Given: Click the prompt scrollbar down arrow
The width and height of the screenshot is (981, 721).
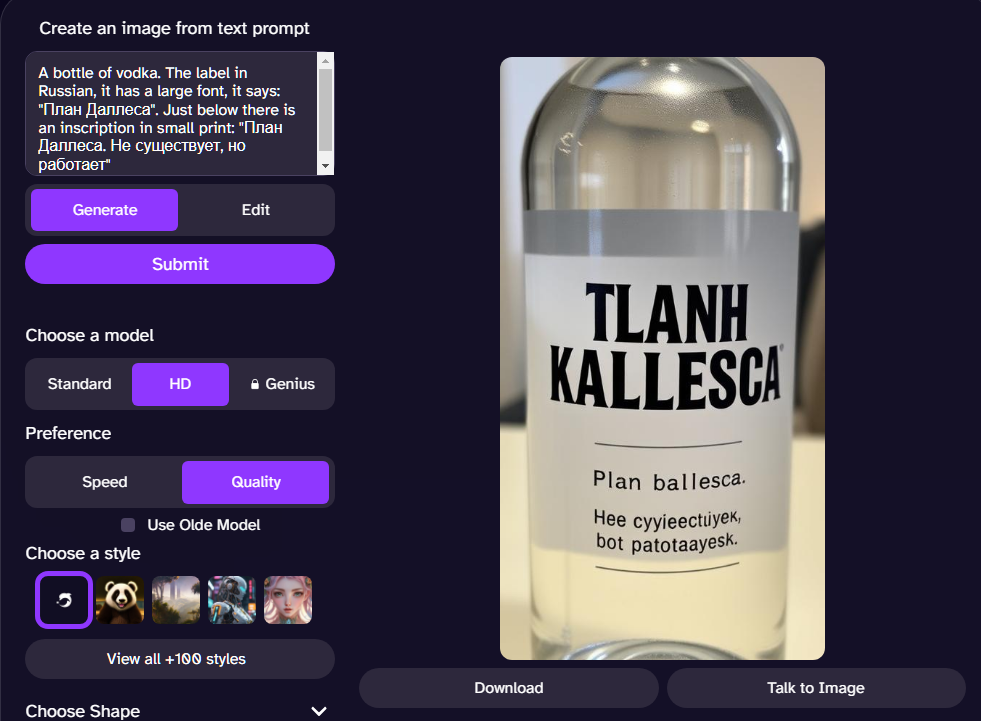Looking at the screenshot, I should [x=325, y=166].
